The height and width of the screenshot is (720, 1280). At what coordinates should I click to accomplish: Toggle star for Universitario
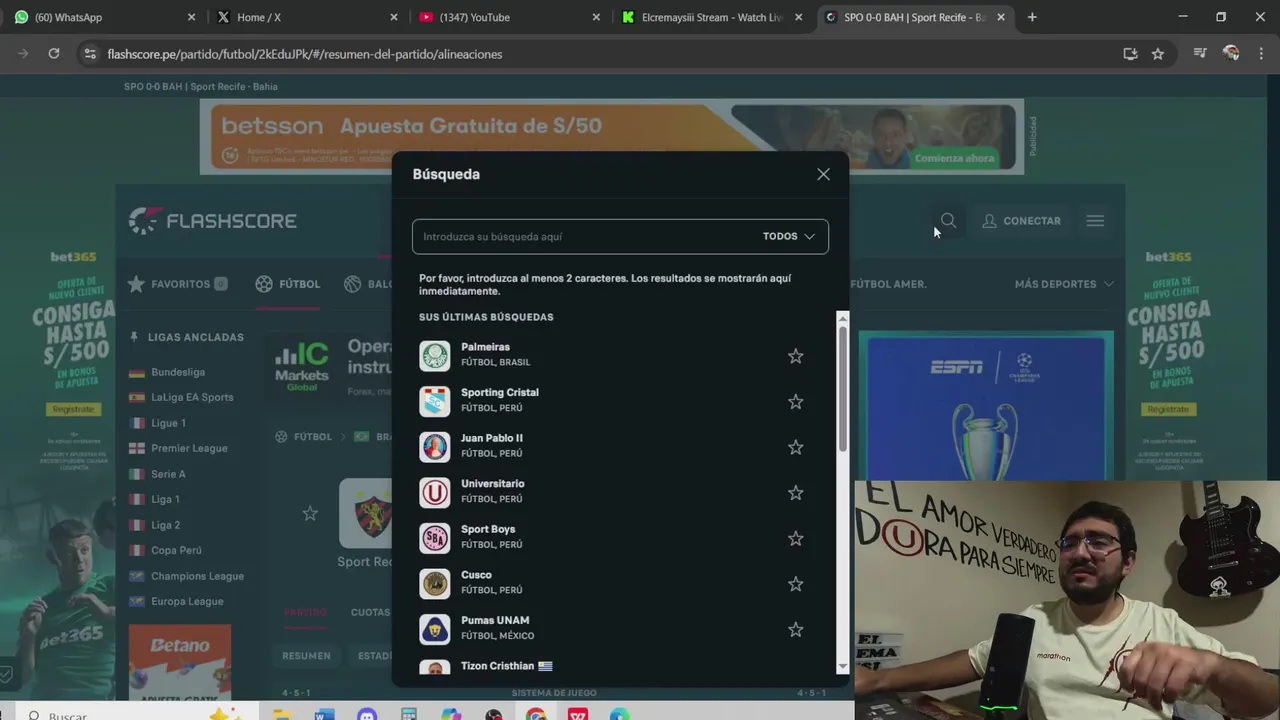click(x=795, y=493)
